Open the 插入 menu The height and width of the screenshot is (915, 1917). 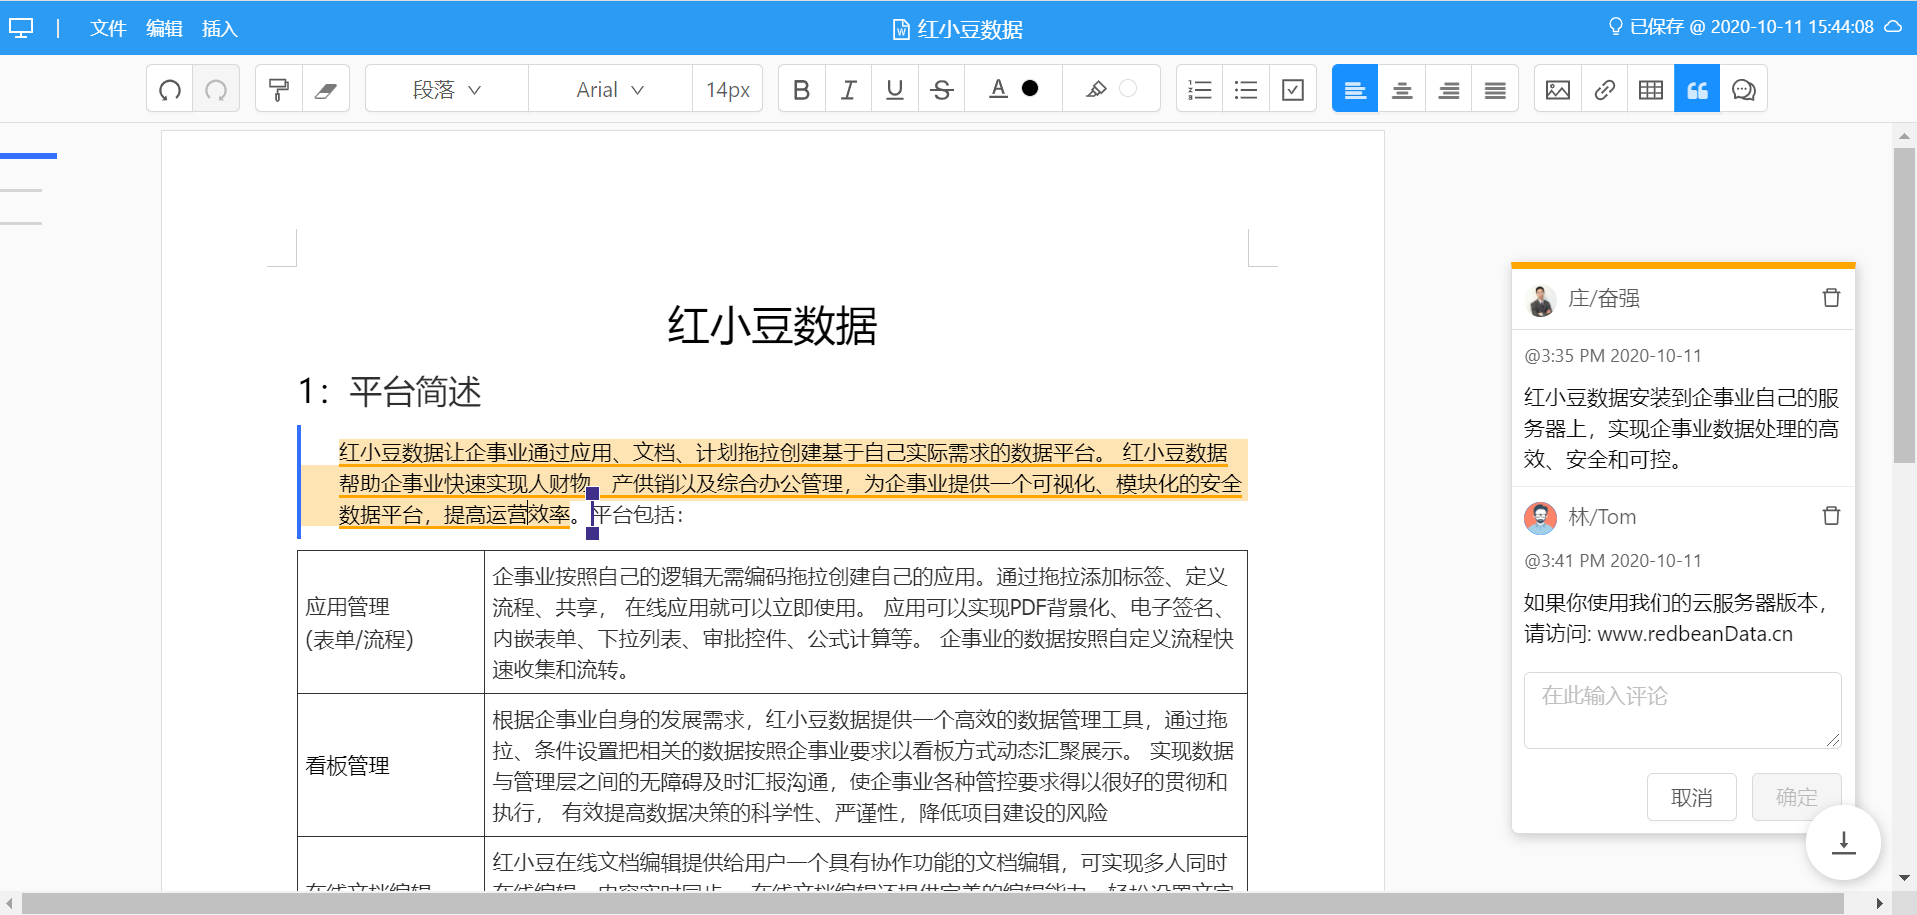[x=220, y=28]
